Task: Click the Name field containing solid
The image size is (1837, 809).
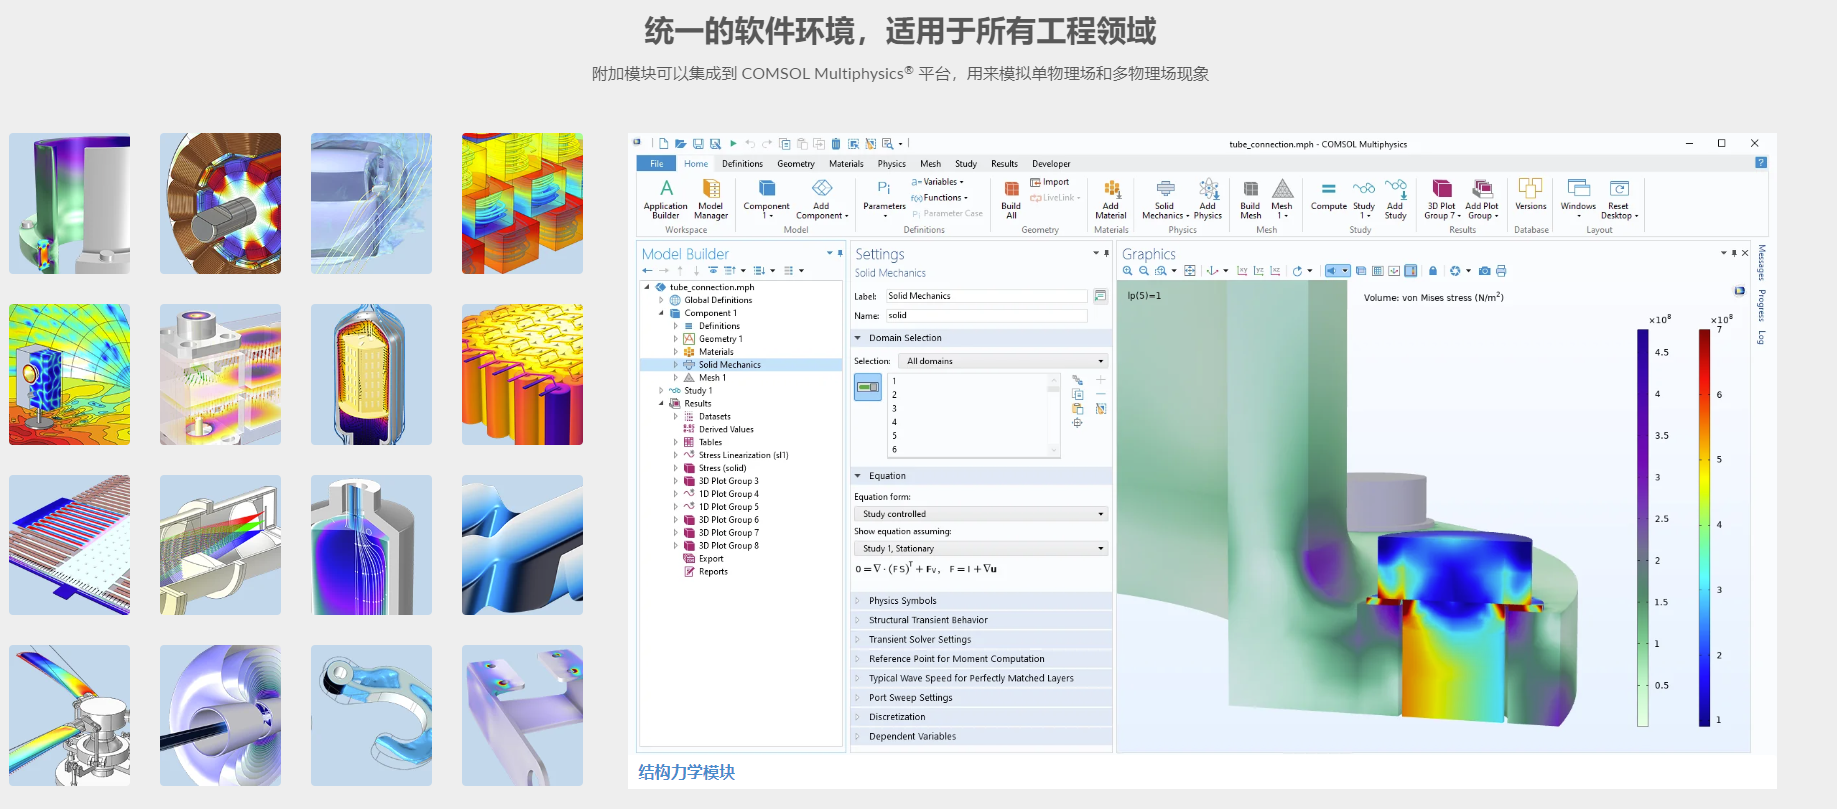Action: point(986,315)
